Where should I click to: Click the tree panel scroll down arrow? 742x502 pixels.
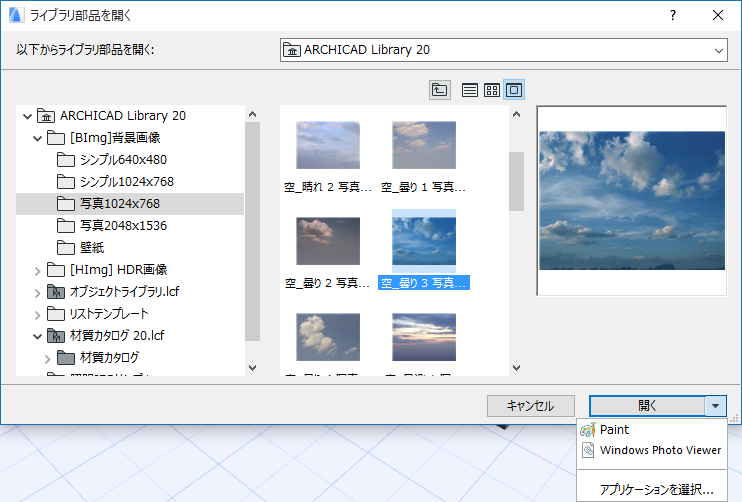tap(252, 368)
